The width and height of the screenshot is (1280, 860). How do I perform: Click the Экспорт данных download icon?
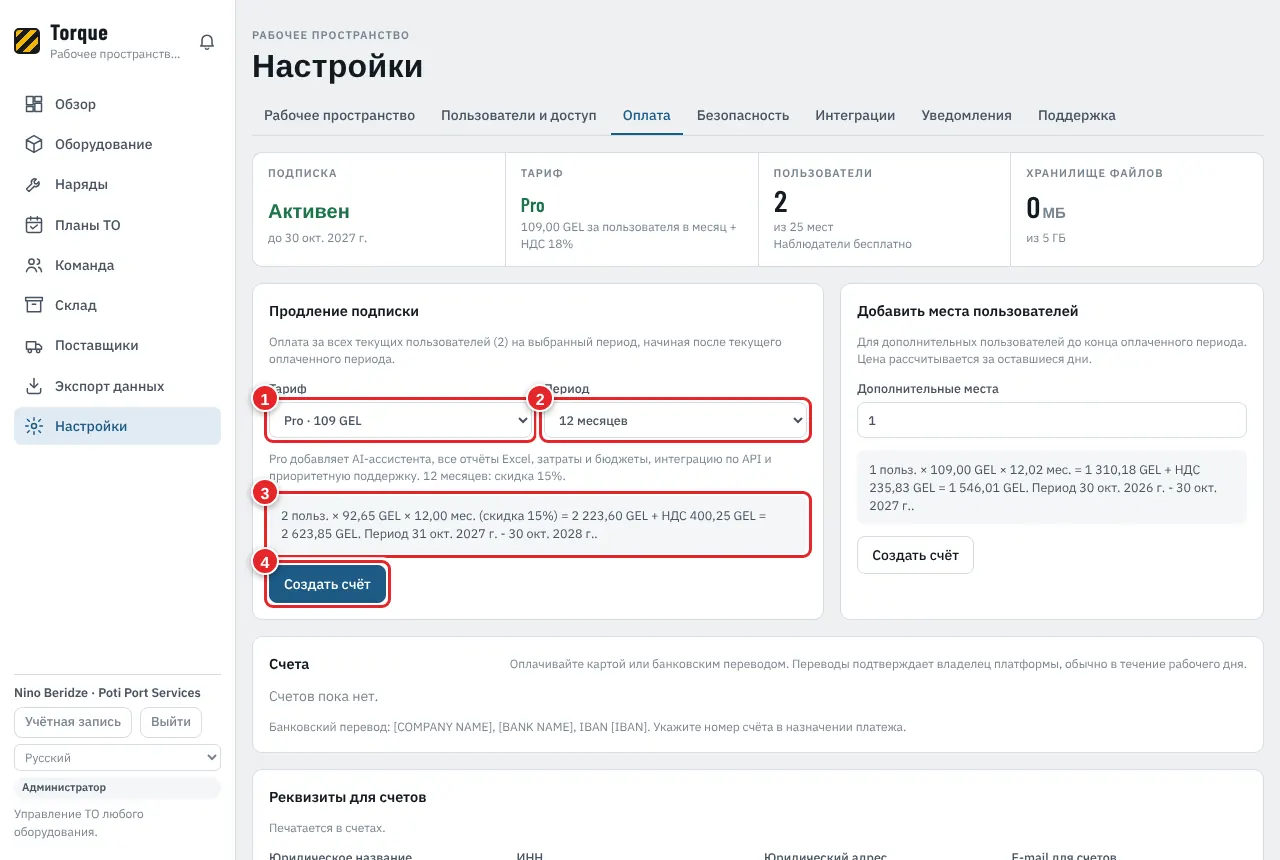pyautogui.click(x=34, y=386)
